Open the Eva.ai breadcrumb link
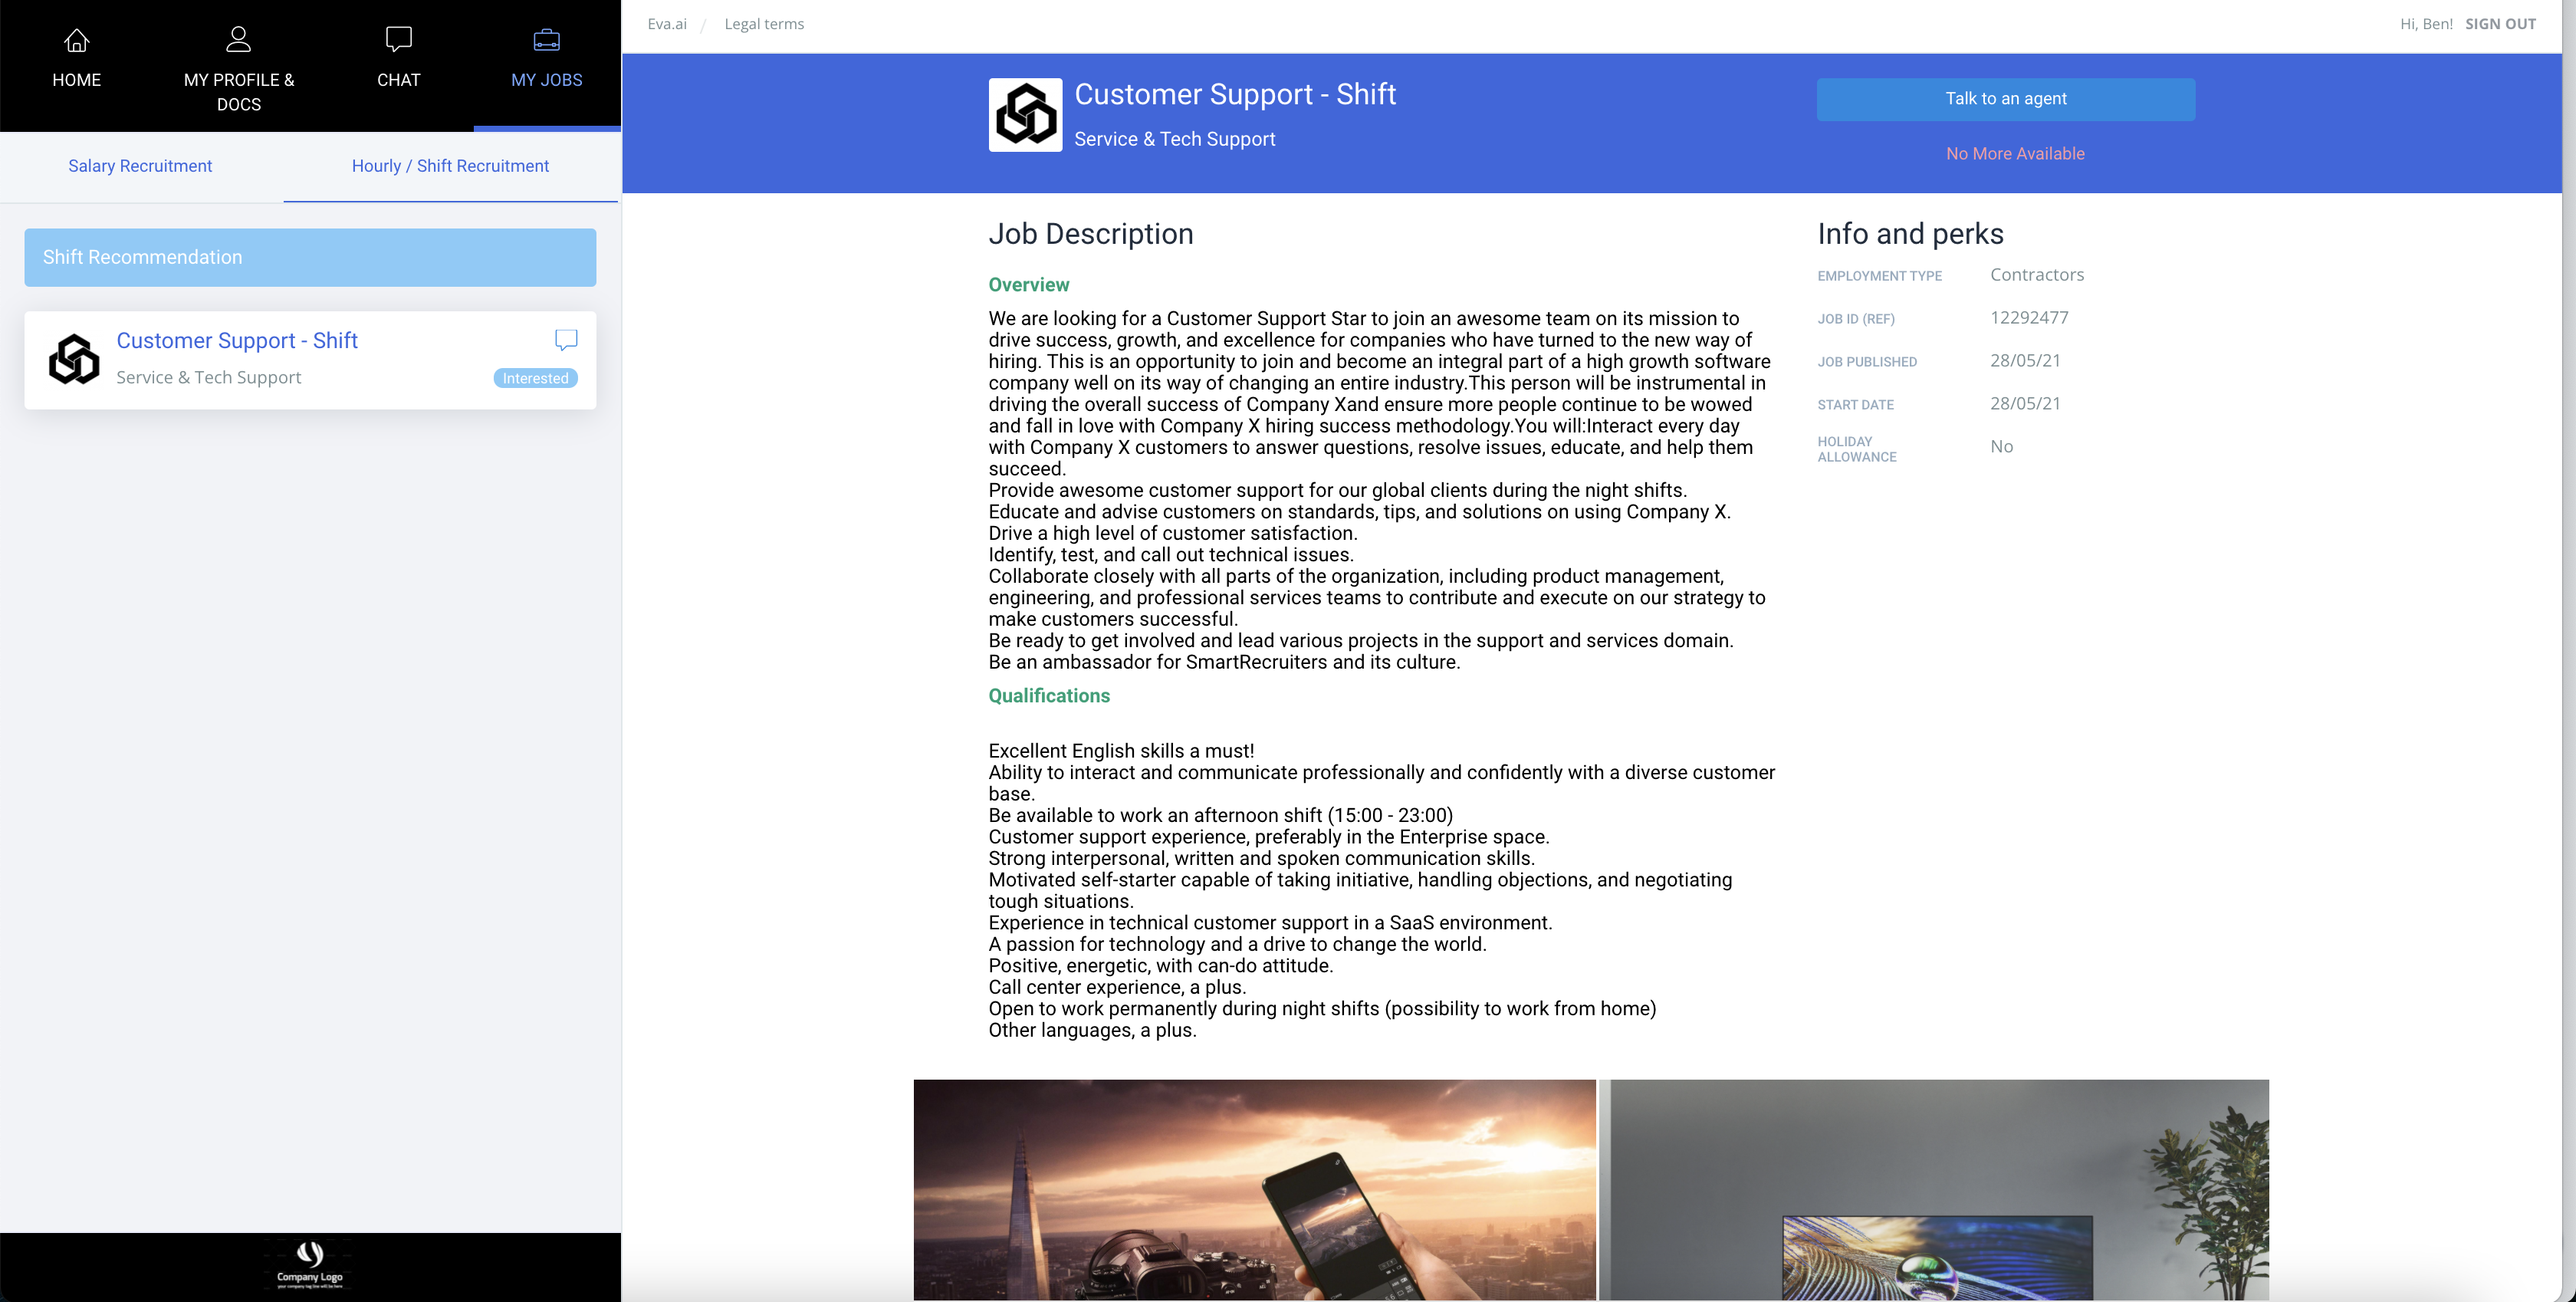This screenshot has height=1302, width=2576. pos(667,24)
